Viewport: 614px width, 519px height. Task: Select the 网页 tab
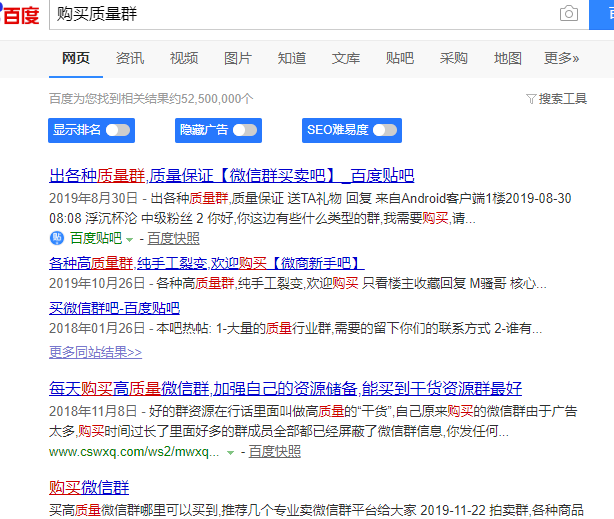point(76,58)
